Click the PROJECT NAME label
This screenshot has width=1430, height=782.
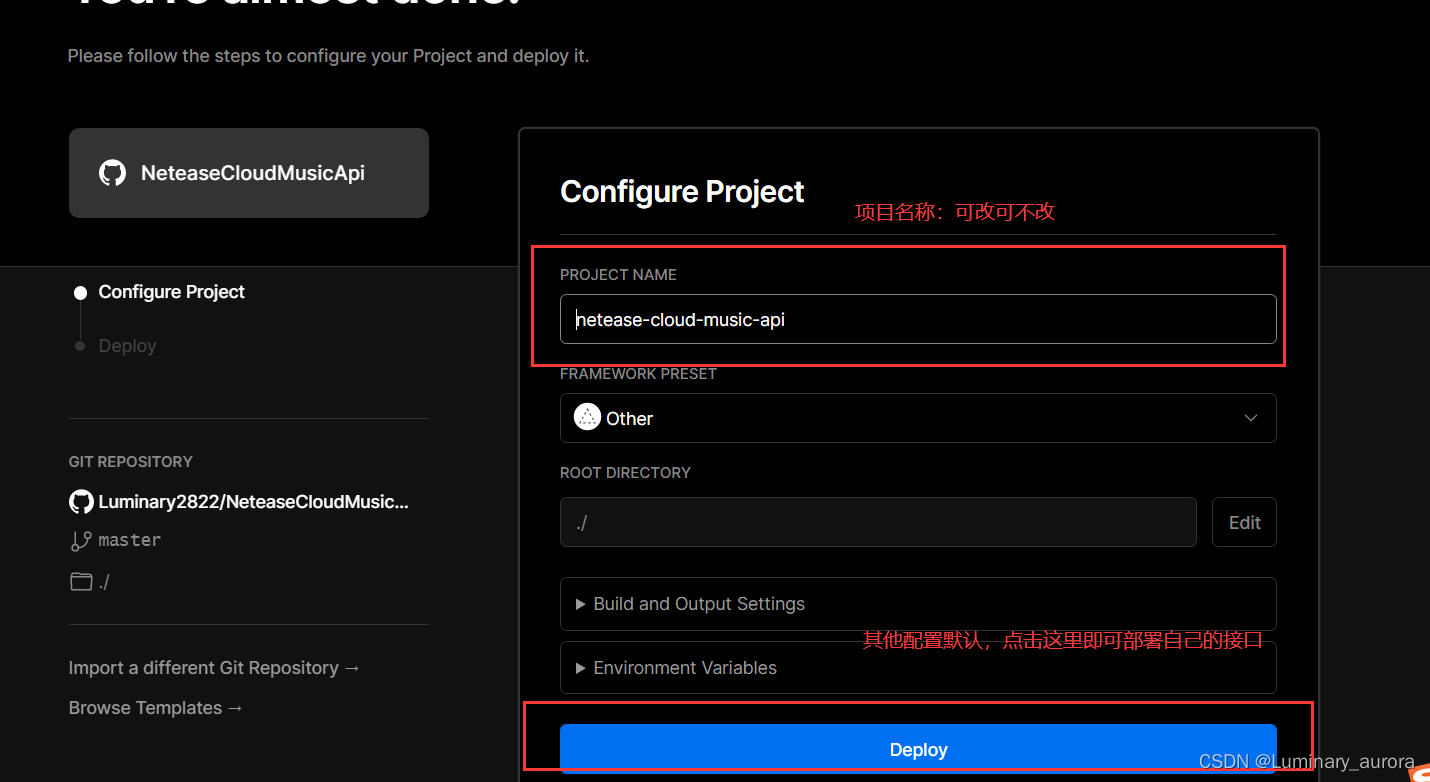click(618, 275)
